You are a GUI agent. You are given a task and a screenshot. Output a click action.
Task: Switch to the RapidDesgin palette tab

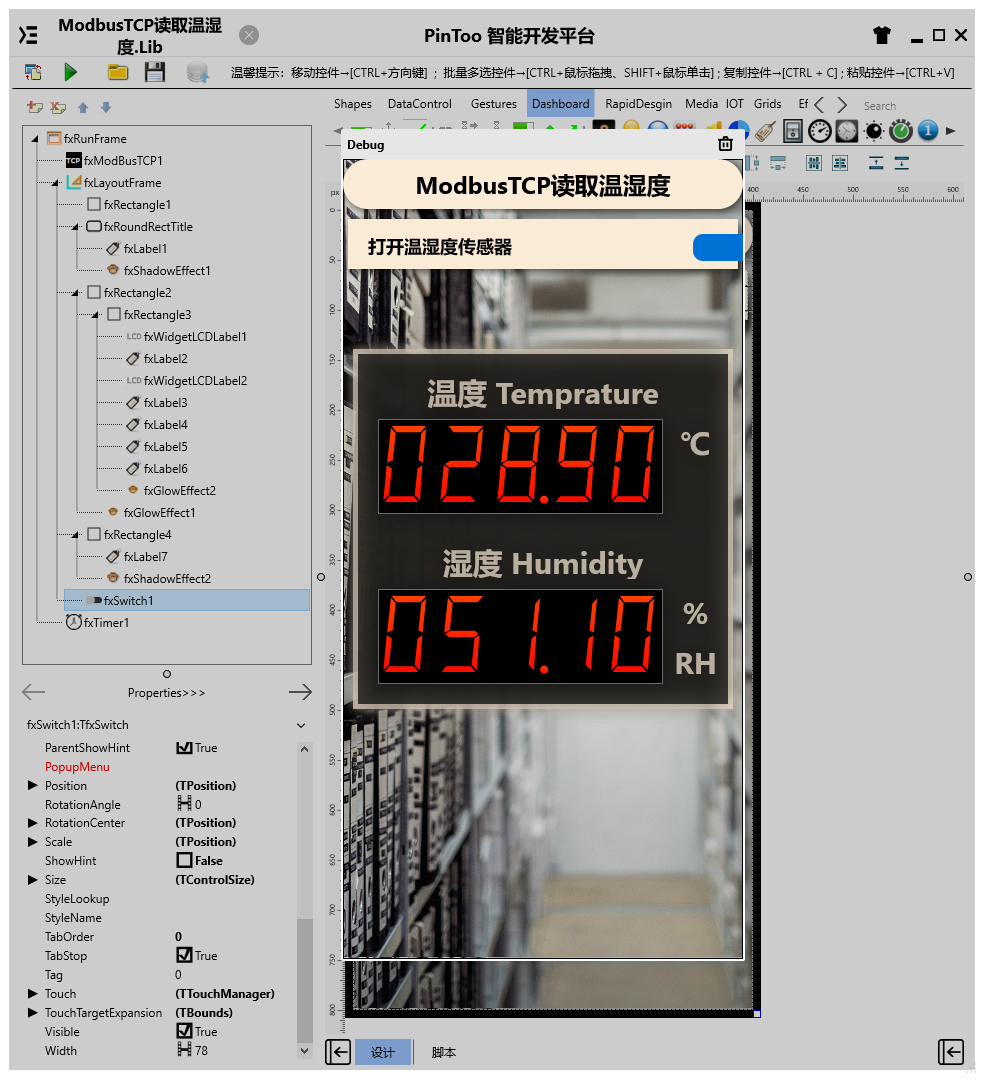tap(638, 104)
